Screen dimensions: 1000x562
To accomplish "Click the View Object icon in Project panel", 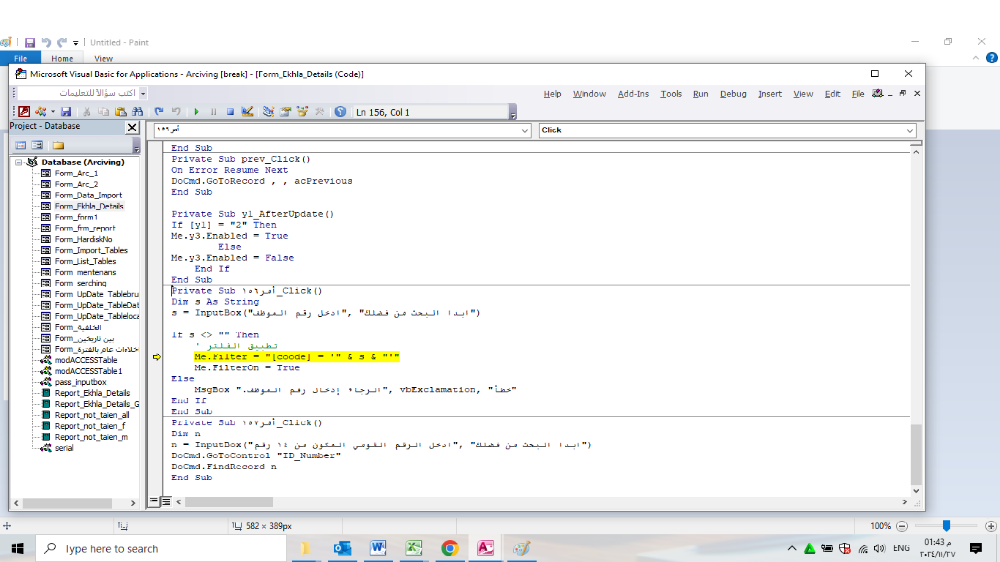I will tap(37, 145).
